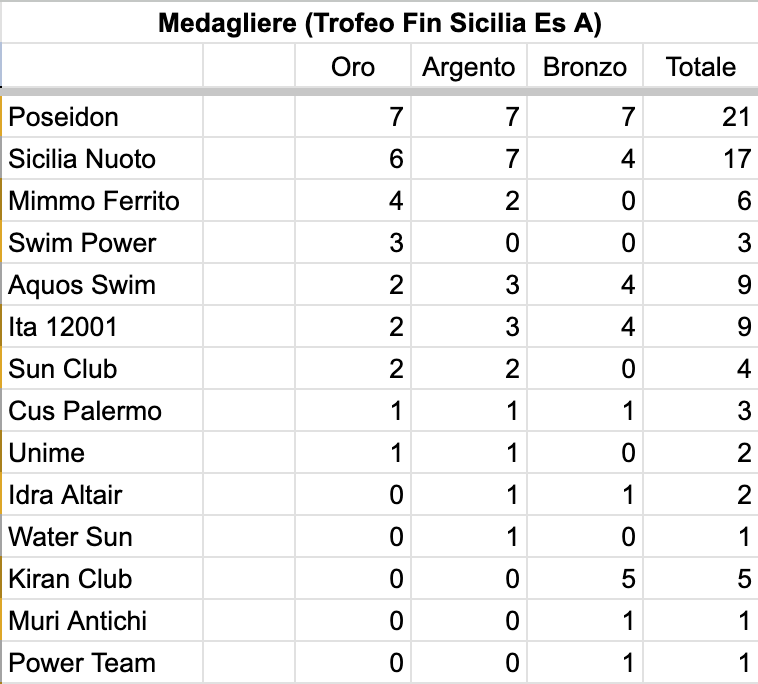Click Poseidon's total value 21
This screenshot has height=684, width=758.
click(x=701, y=116)
